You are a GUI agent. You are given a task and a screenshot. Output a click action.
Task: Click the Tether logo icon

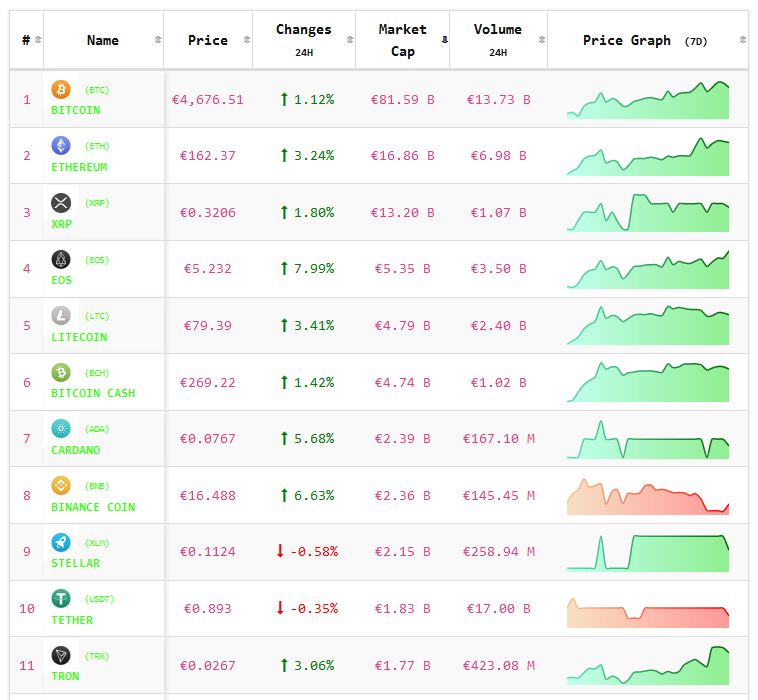(61, 599)
